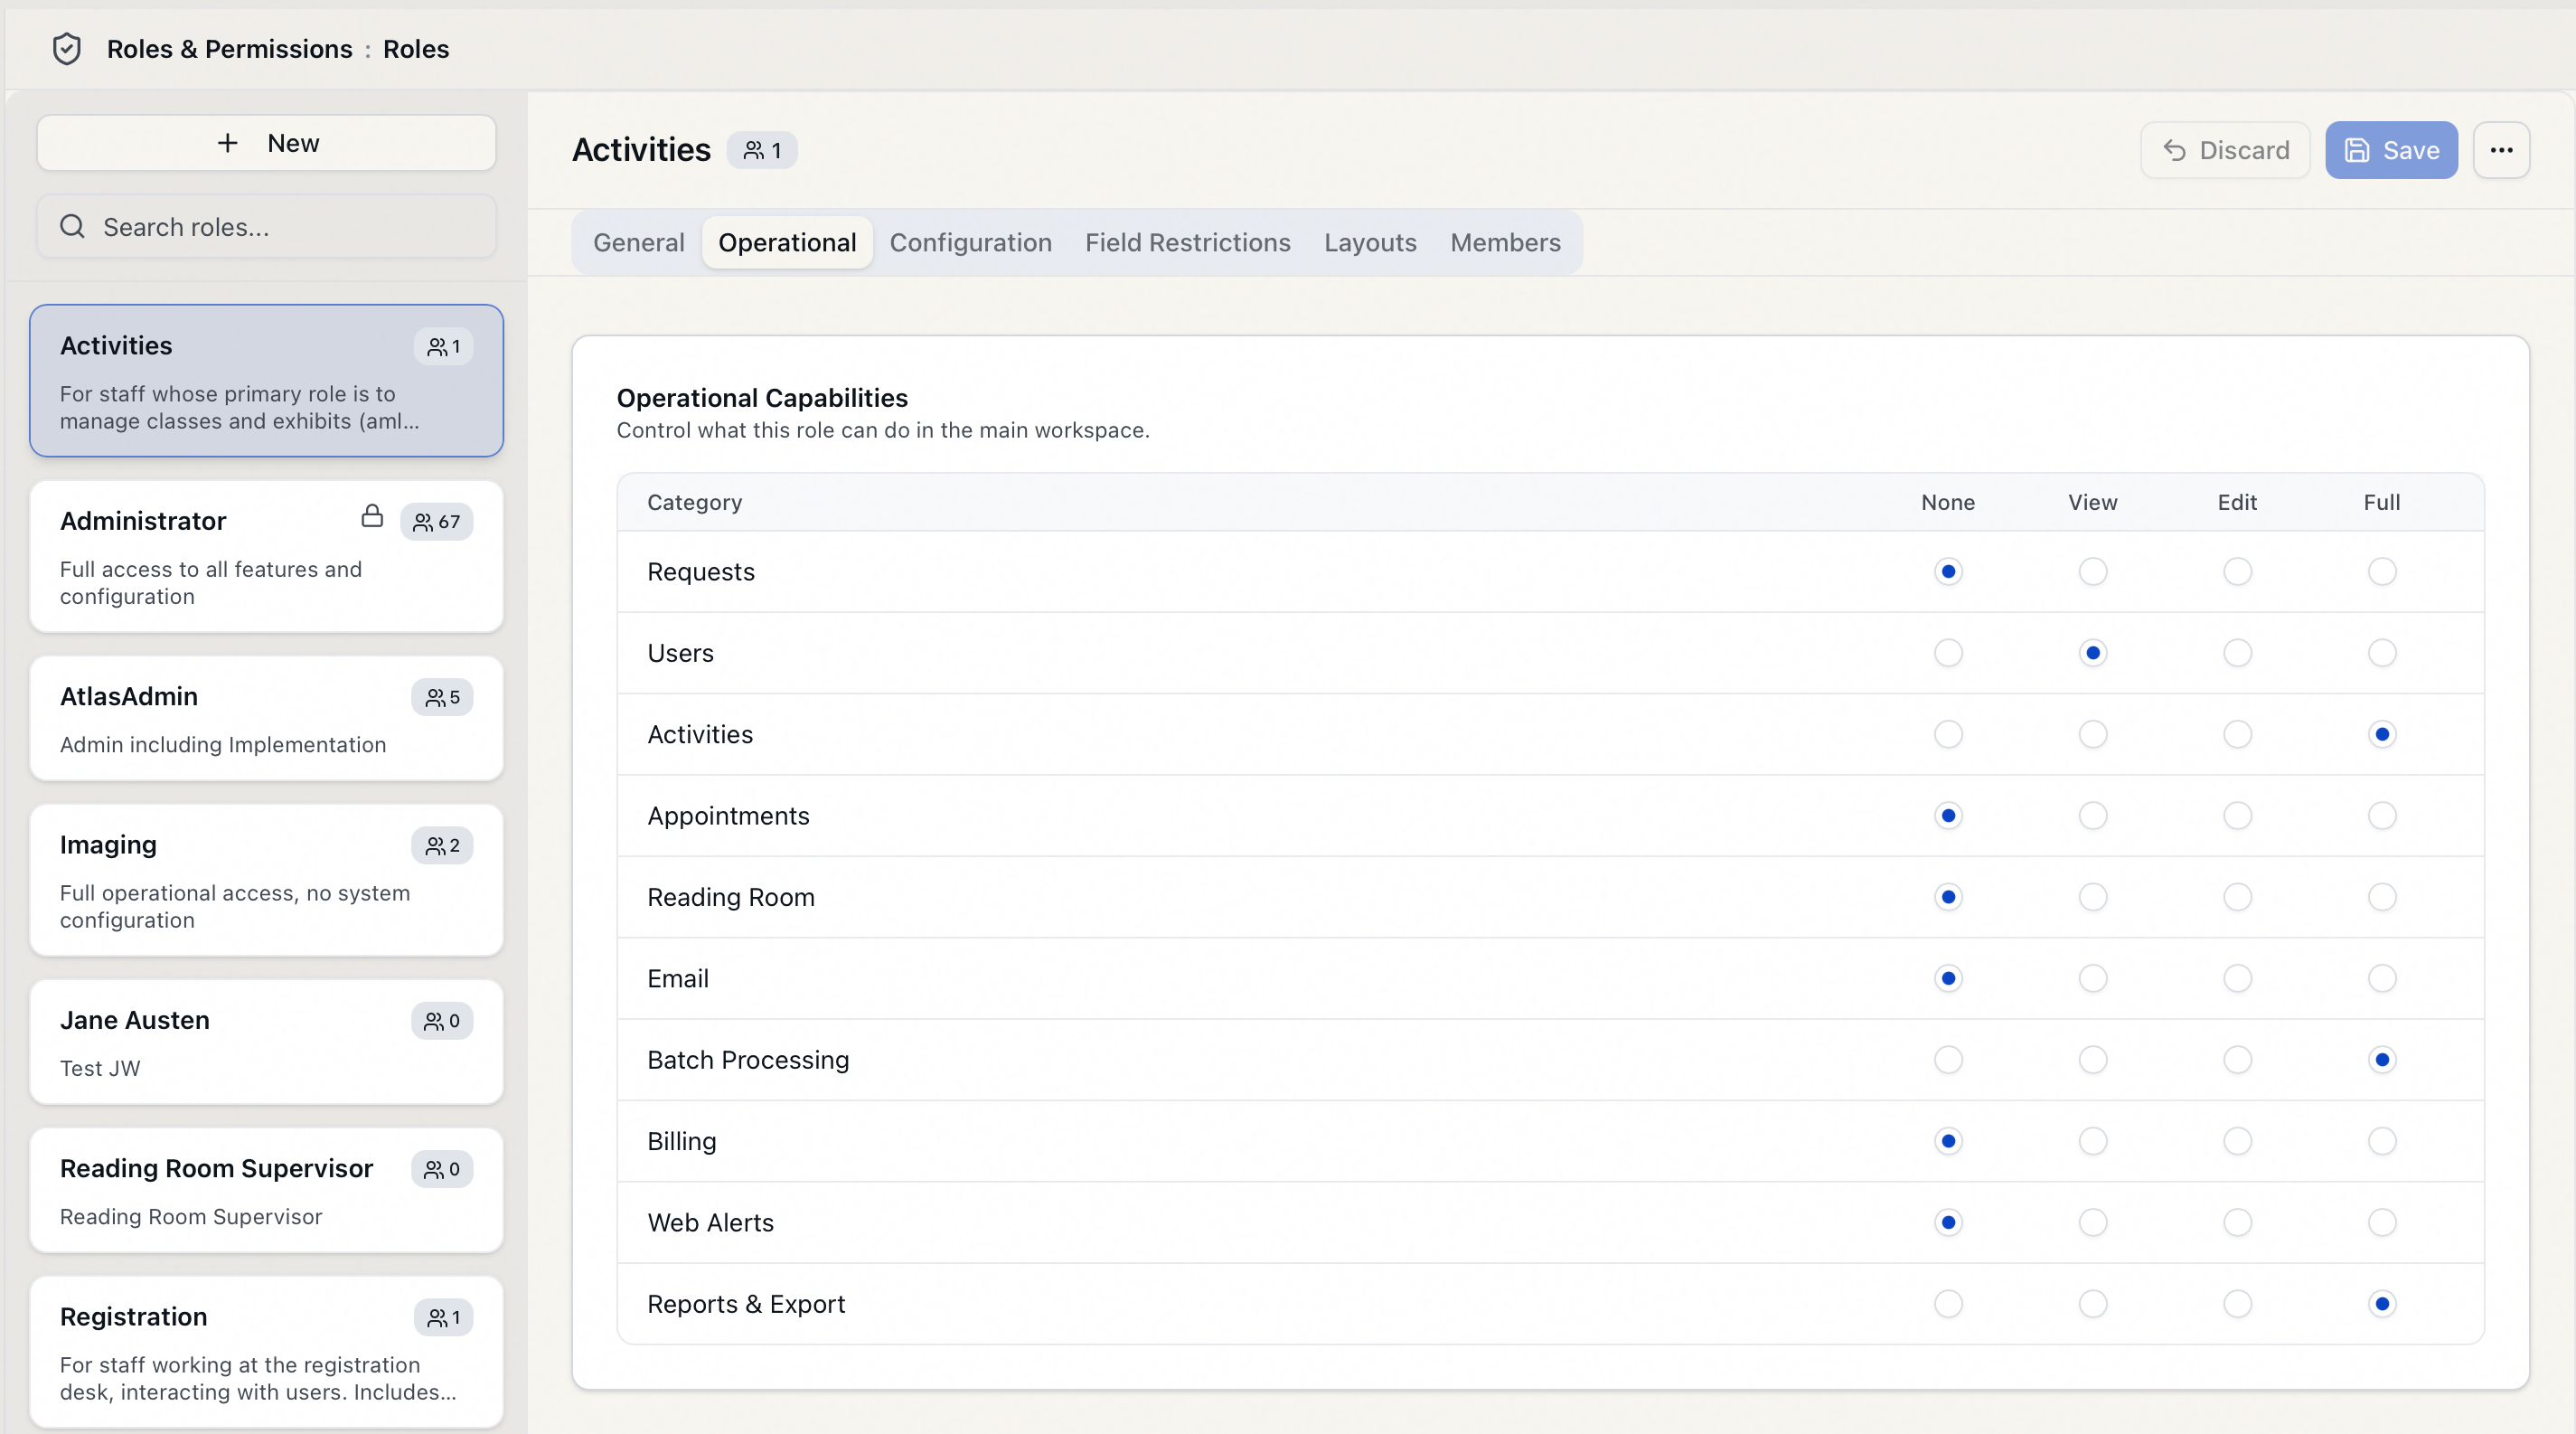Open the Field Restrictions tab

click(x=1187, y=243)
